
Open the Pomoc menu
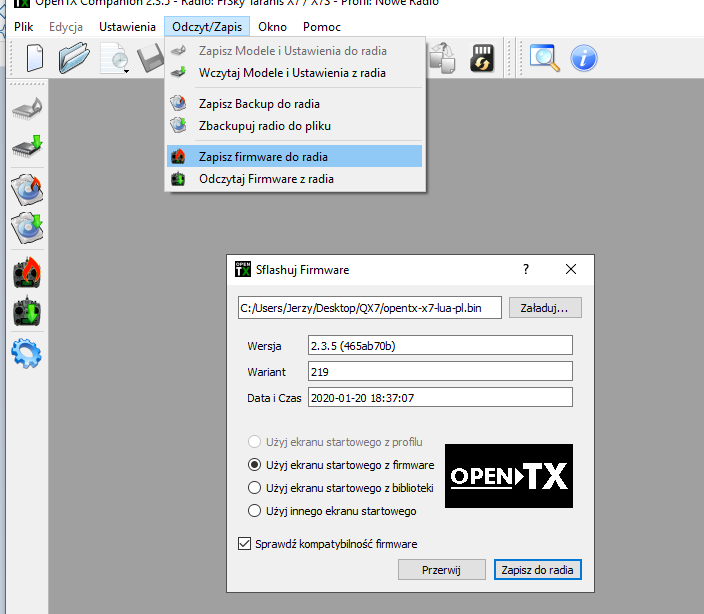click(321, 27)
